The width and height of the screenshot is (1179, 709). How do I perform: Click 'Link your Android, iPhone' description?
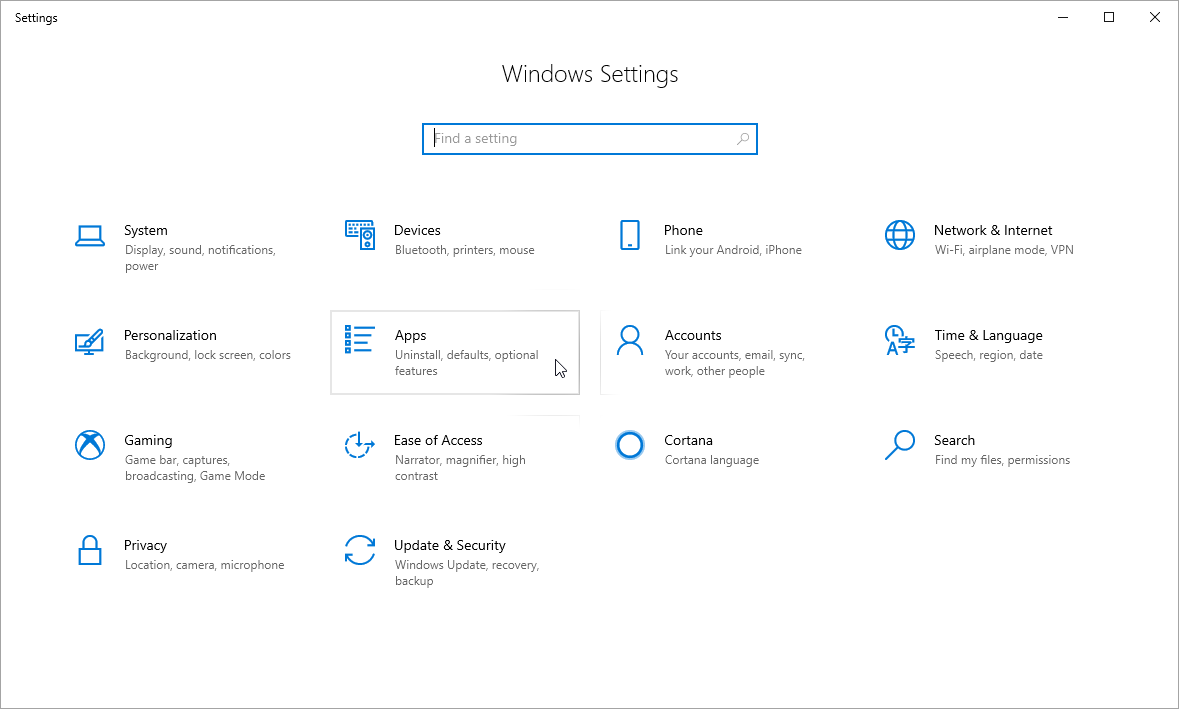[733, 250]
